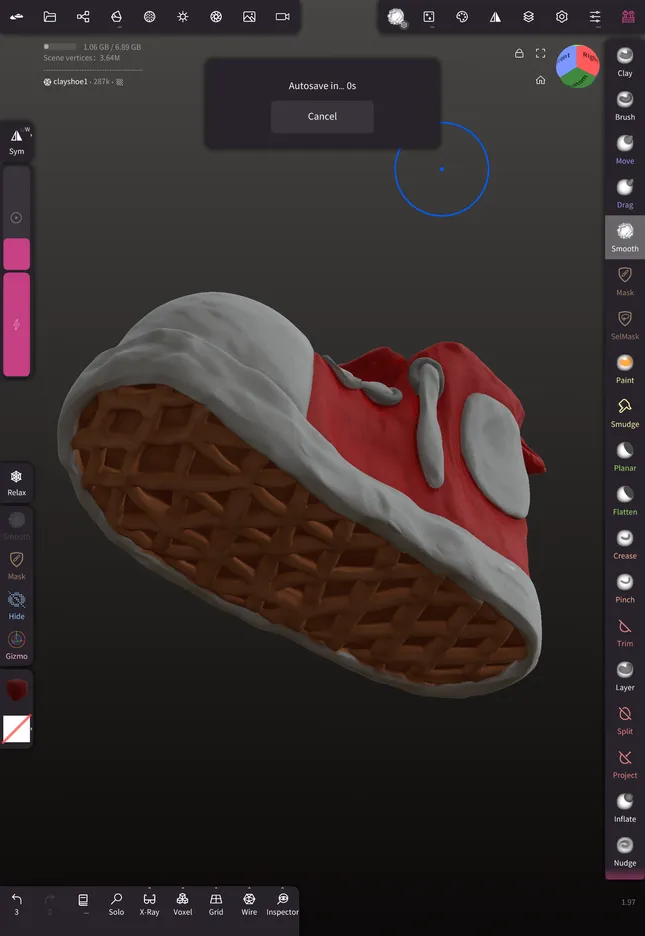Toggle the camera lock icon
Screen dimensions: 645x936
pos(519,53)
